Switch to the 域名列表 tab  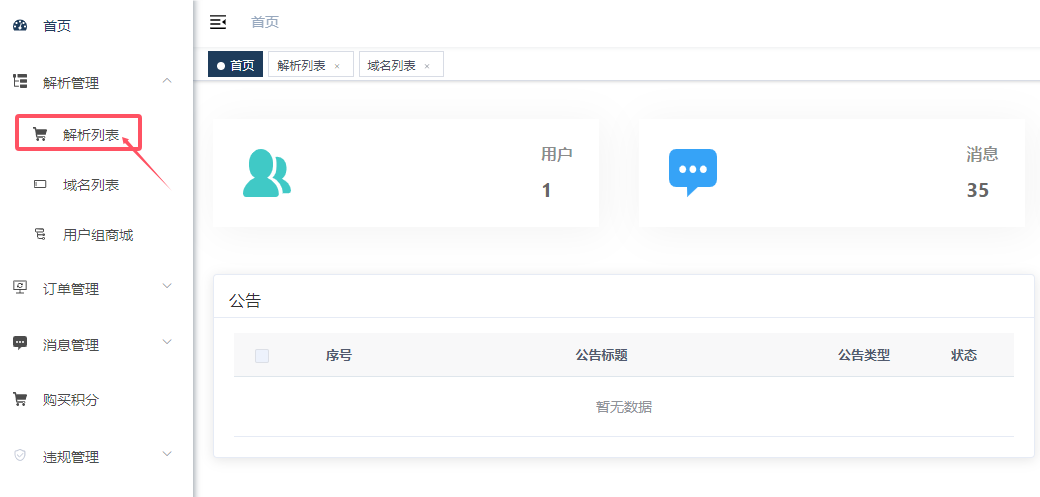tap(401, 64)
